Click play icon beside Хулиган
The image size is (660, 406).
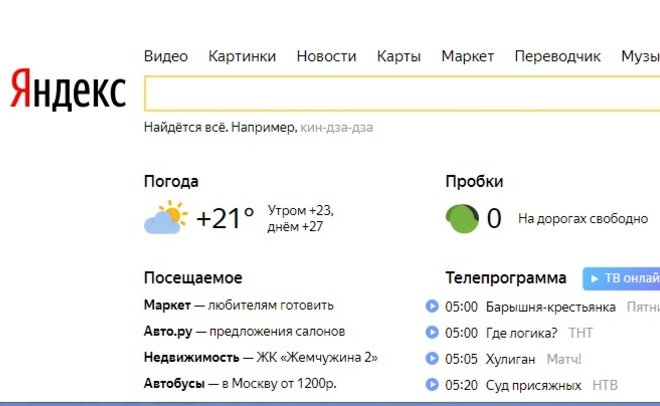432,359
